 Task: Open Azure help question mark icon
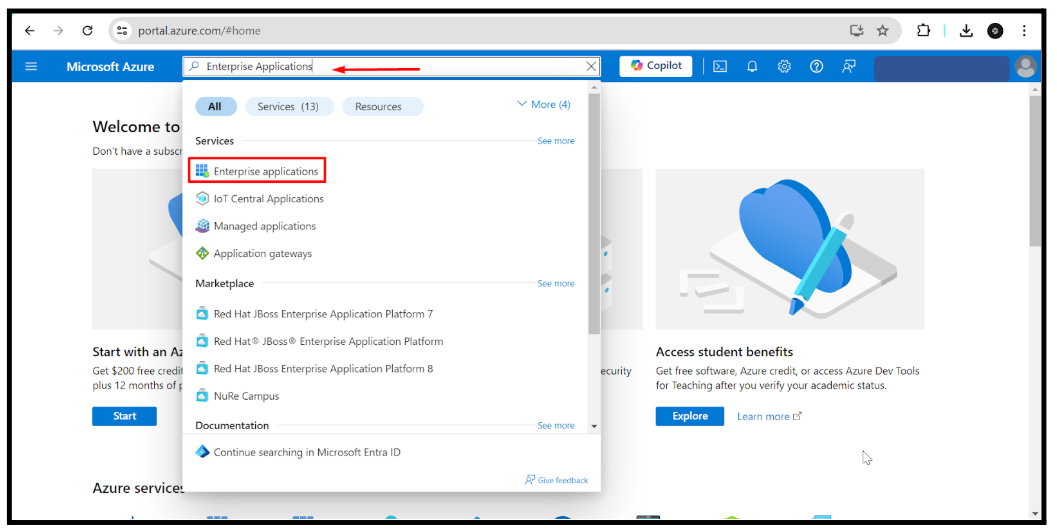click(816, 67)
